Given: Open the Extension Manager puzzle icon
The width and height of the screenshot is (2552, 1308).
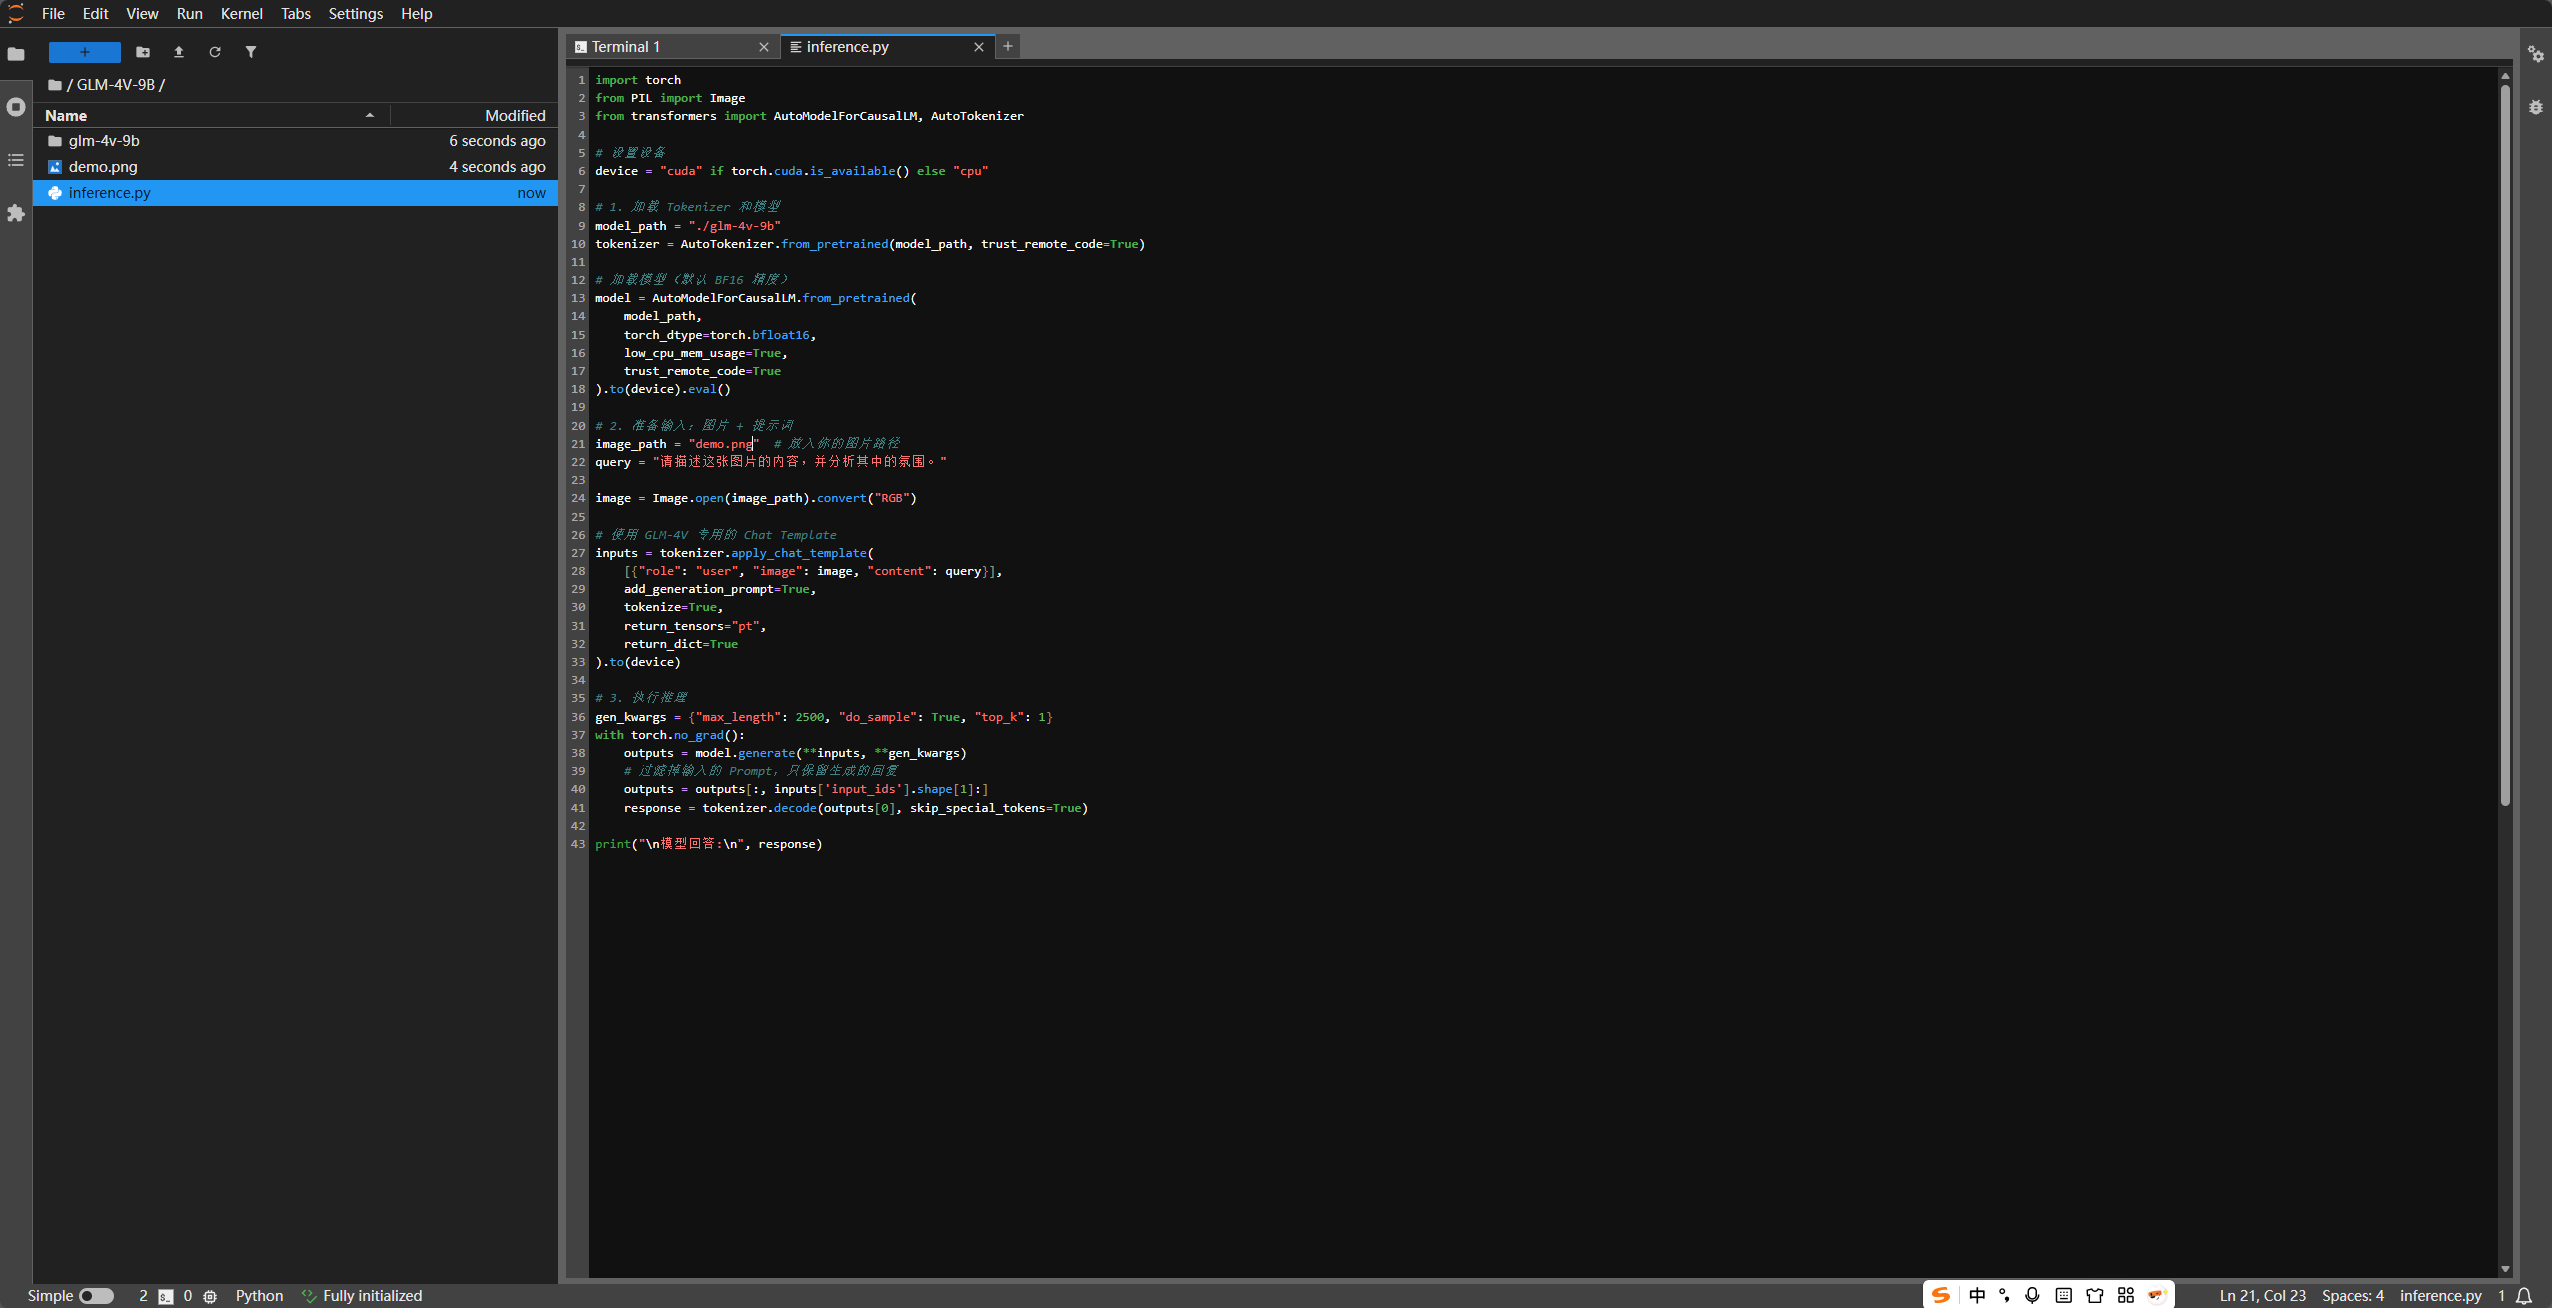Looking at the screenshot, I should click(16, 213).
